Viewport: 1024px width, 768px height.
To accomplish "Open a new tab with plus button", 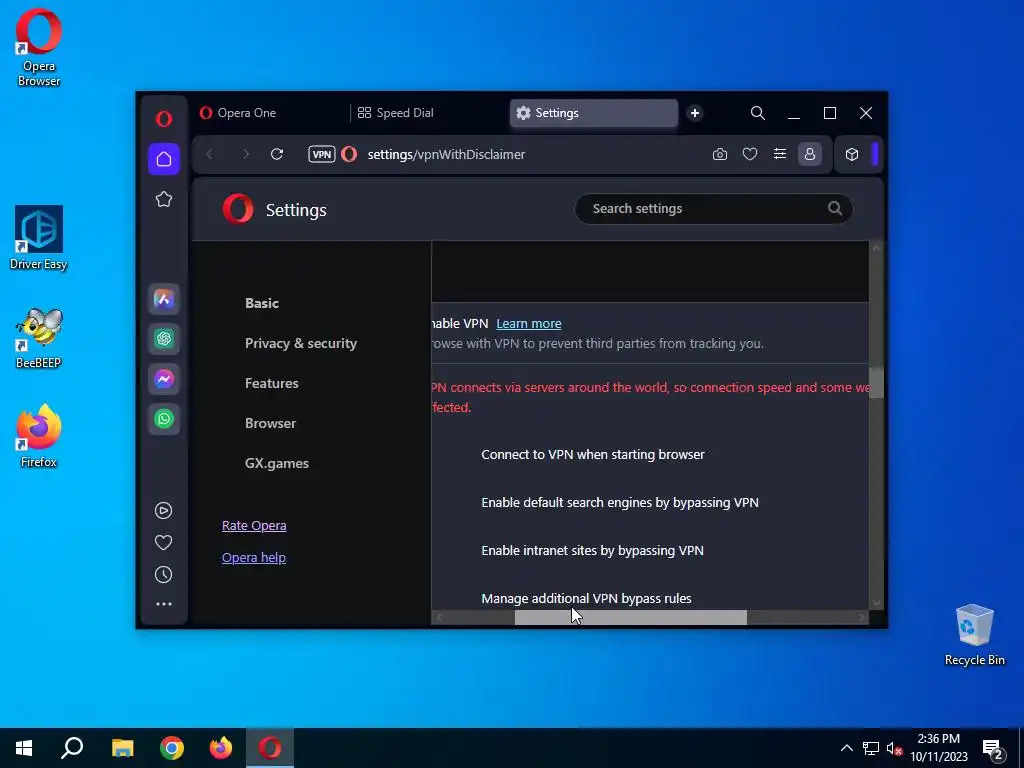I will [695, 113].
